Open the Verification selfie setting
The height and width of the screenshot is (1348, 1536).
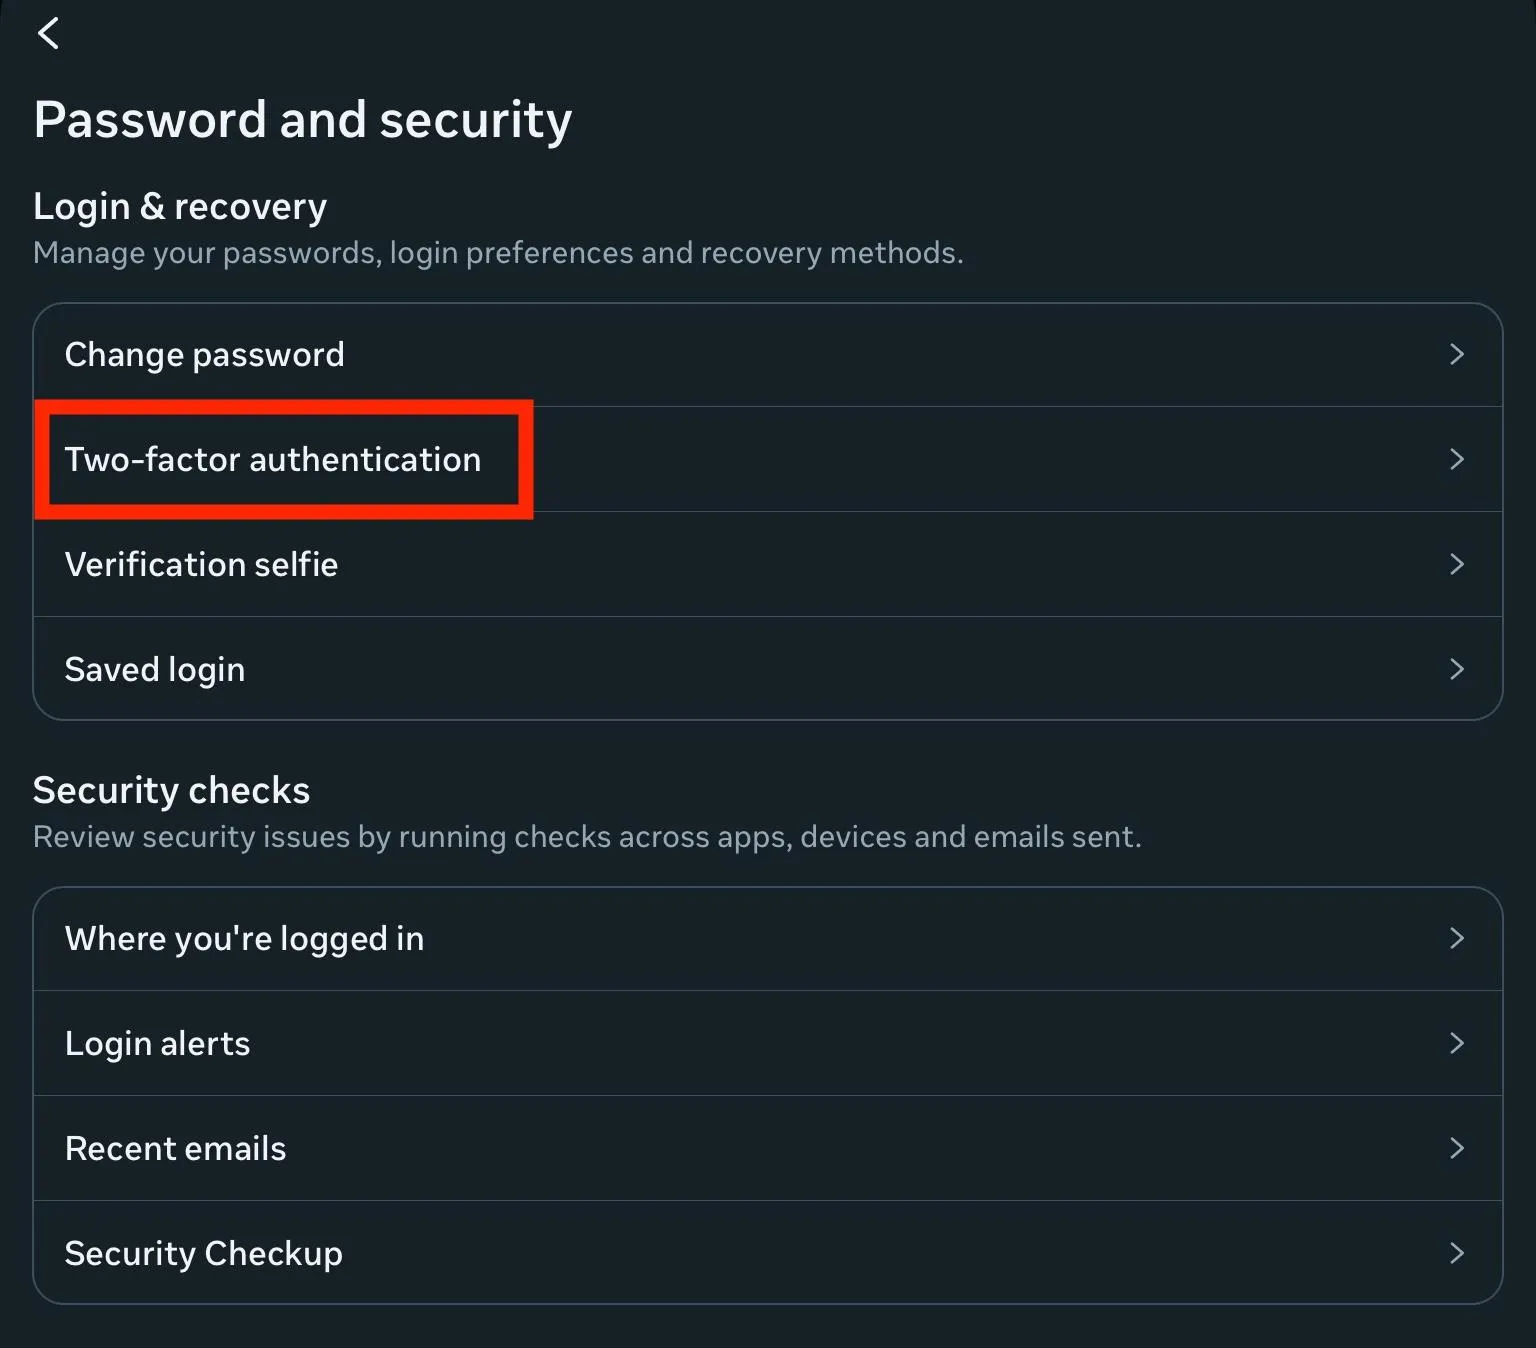202,564
